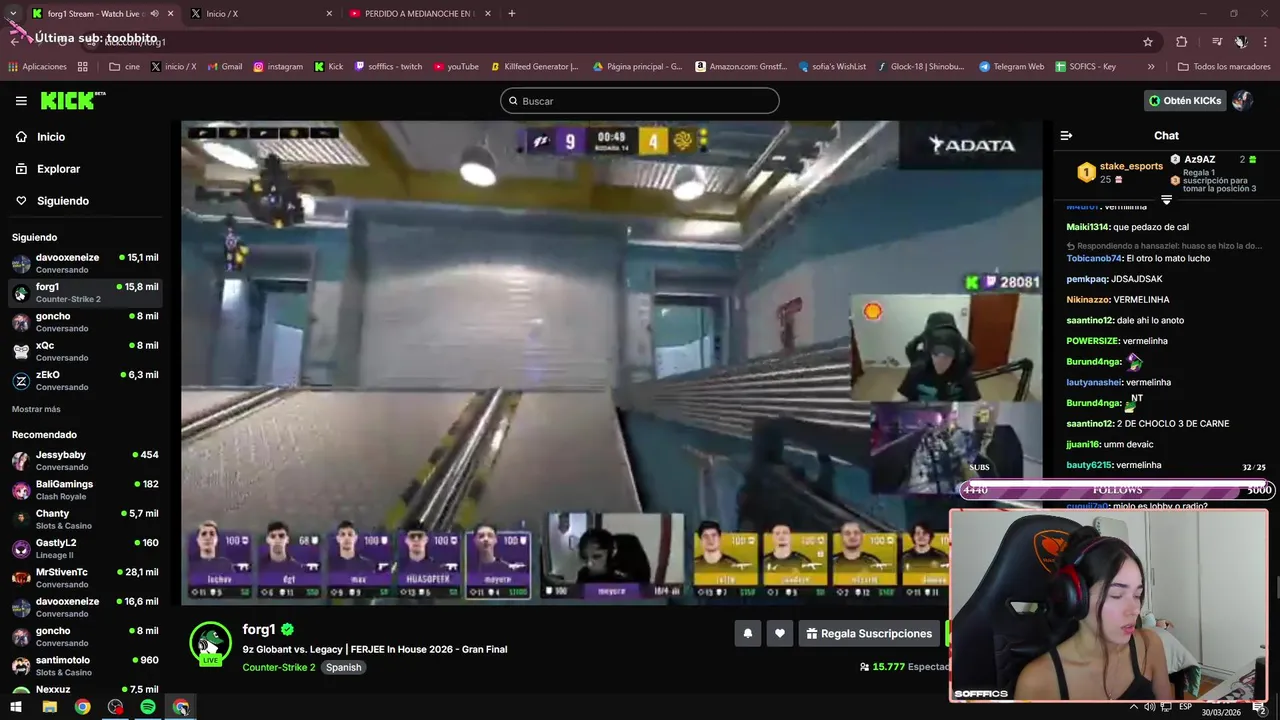Image resolution: width=1280 pixels, height=720 pixels.
Task: Click the stream video player
Action: point(612,363)
